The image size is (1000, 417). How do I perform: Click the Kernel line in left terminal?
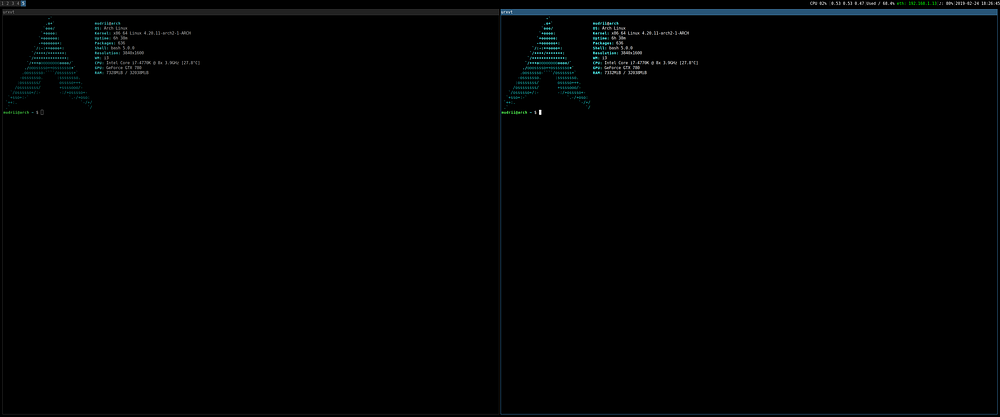click(x=142, y=33)
